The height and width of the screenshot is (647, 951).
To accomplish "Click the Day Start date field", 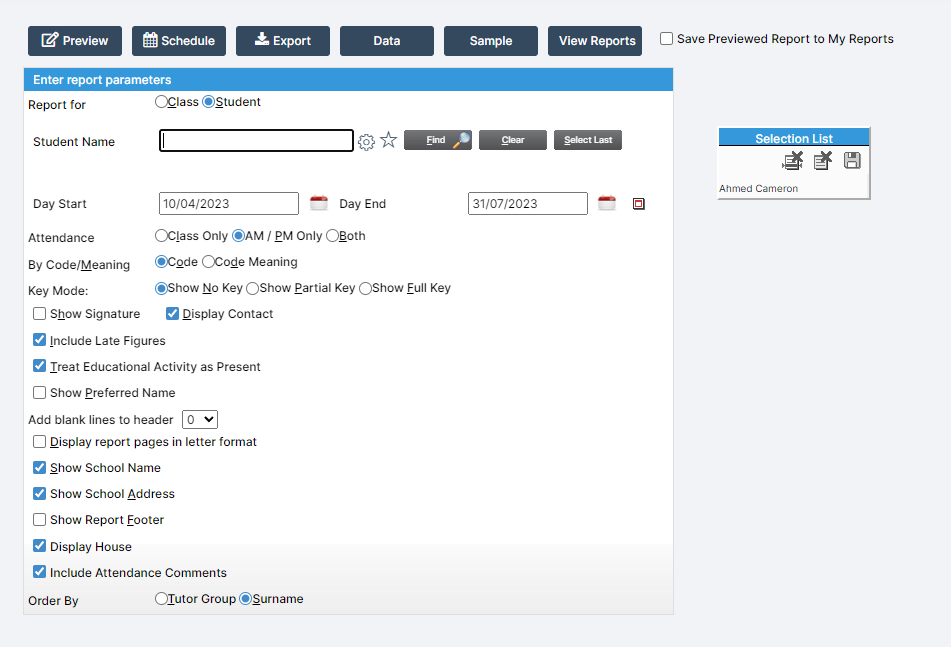I will click(229, 204).
